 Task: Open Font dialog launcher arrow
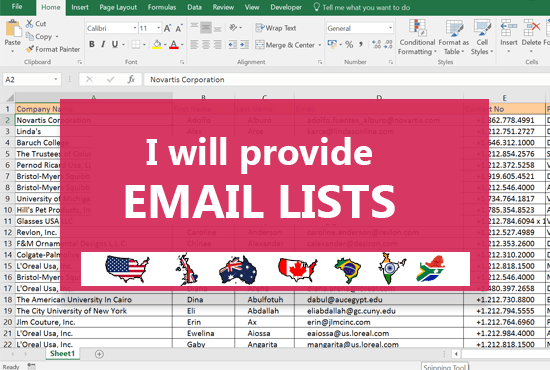[182, 62]
